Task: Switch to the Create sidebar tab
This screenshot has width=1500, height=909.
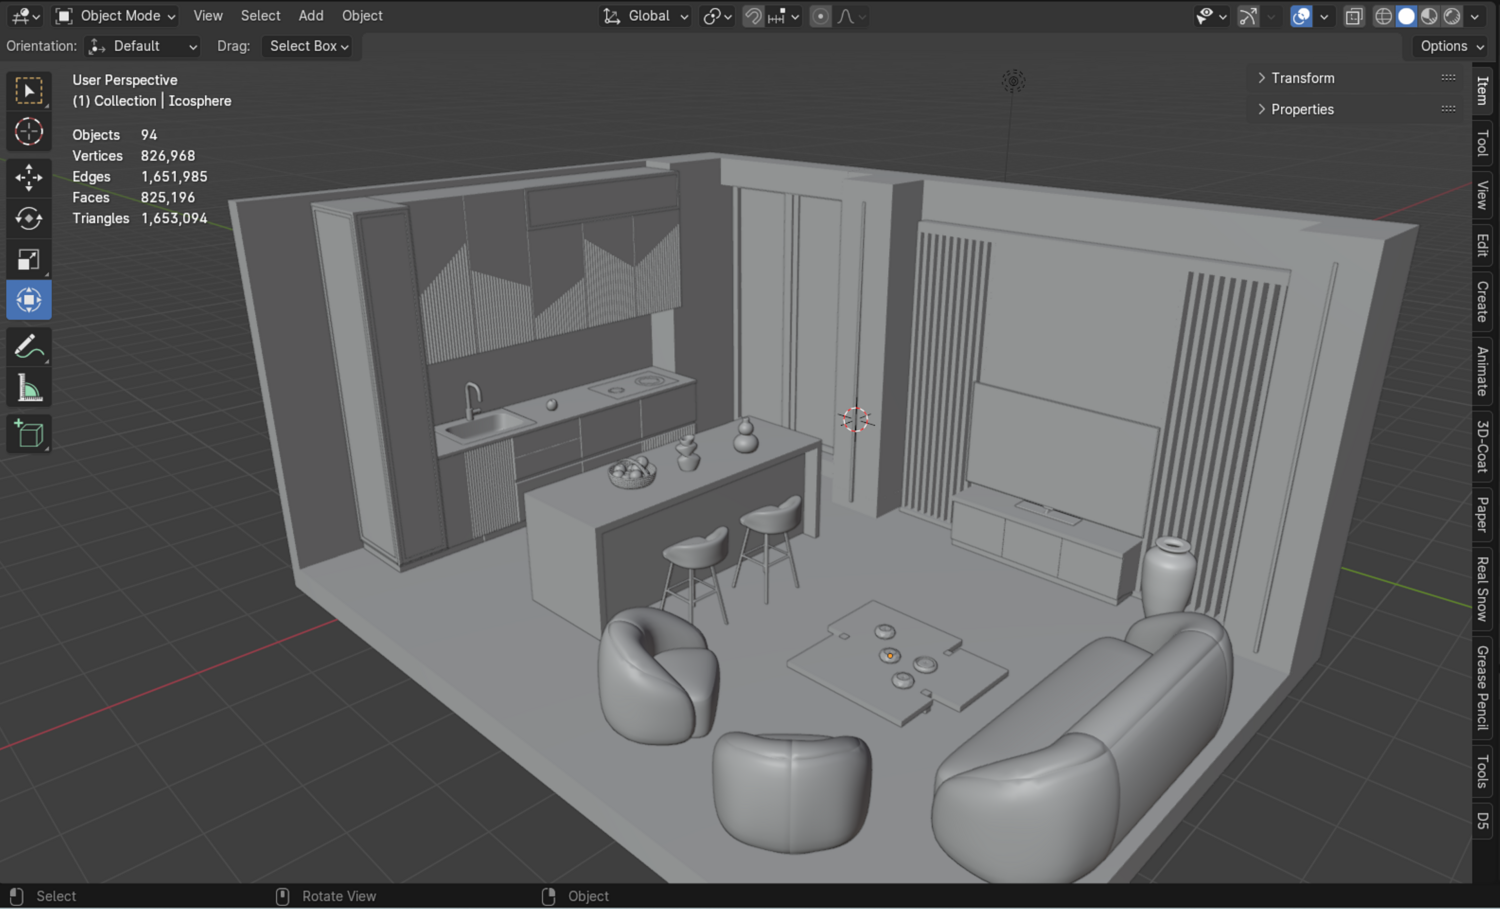Action: (1483, 301)
